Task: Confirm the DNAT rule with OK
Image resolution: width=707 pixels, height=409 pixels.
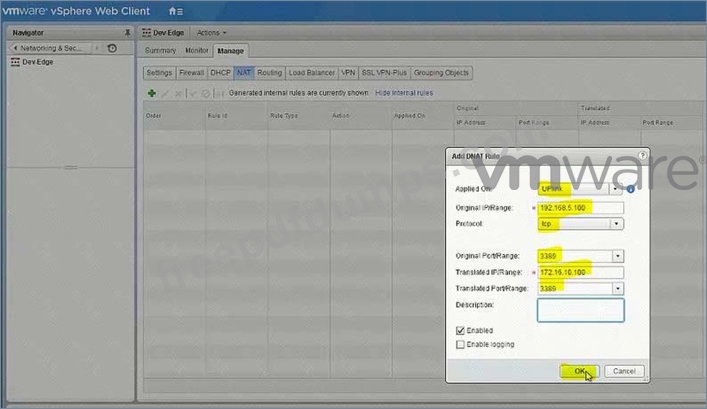Action: [x=579, y=371]
